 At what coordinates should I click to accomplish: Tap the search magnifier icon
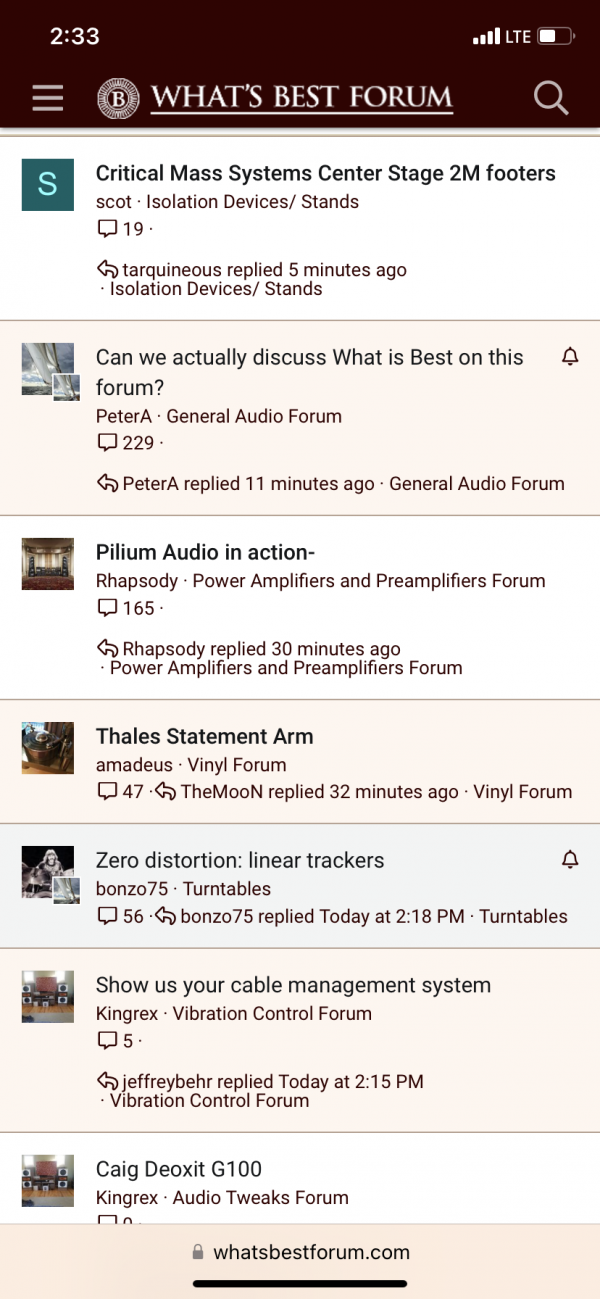pyautogui.click(x=550, y=98)
